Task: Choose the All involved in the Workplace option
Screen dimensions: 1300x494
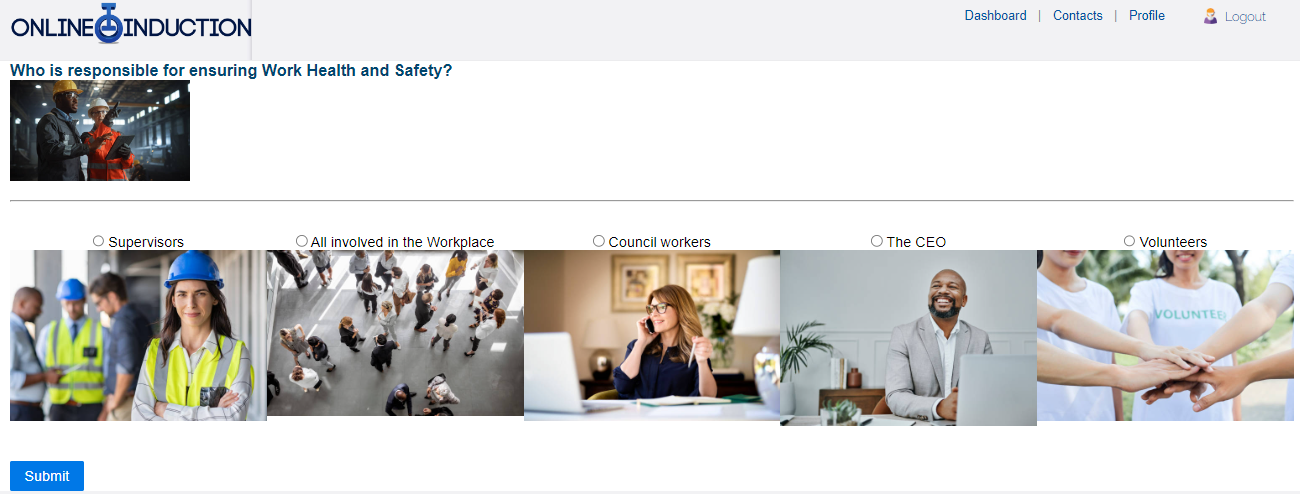Action: [302, 241]
